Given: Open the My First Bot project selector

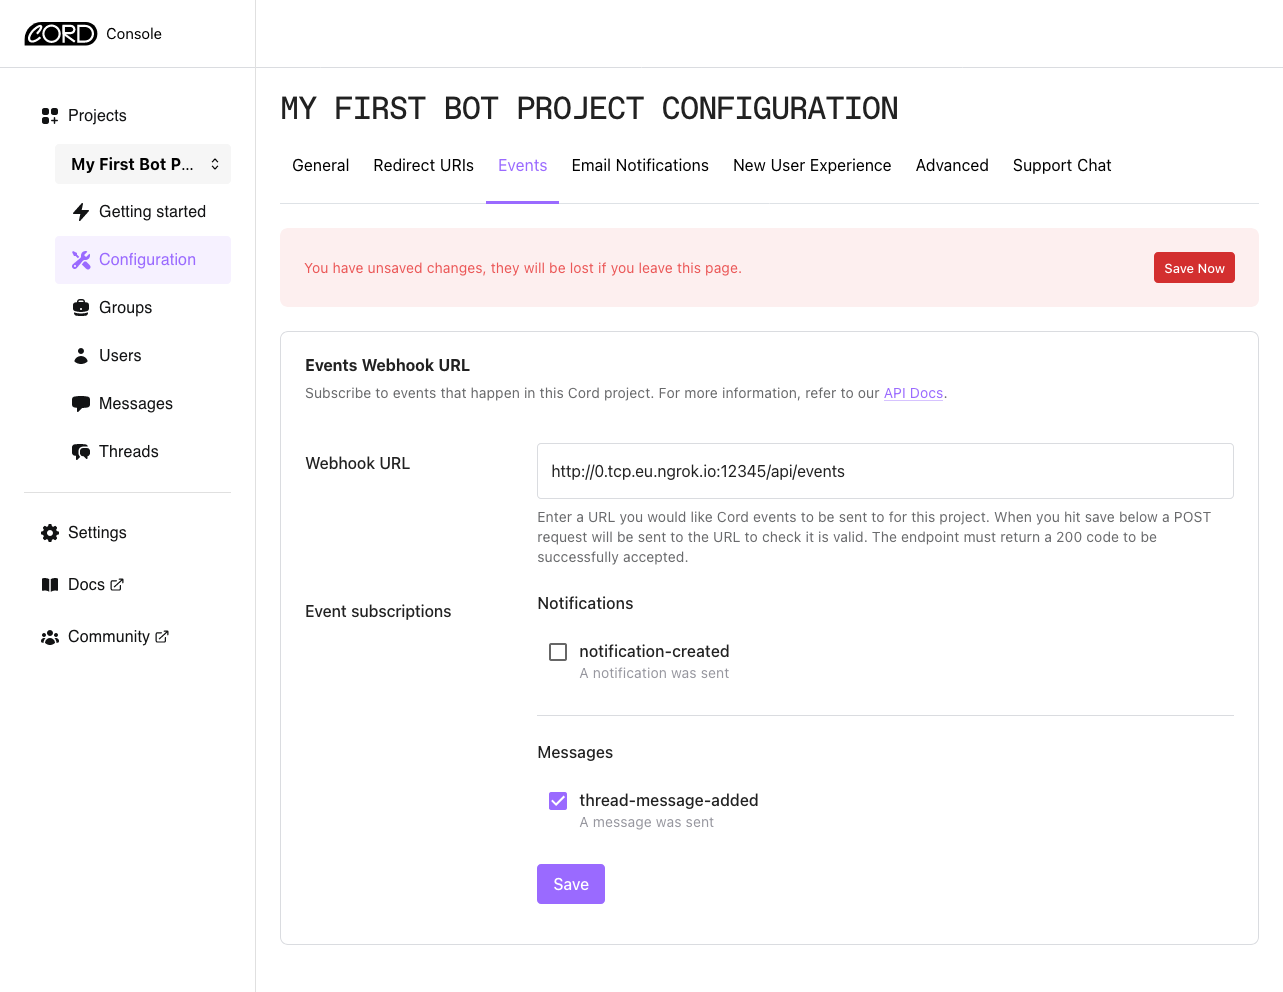Looking at the screenshot, I should [143, 164].
